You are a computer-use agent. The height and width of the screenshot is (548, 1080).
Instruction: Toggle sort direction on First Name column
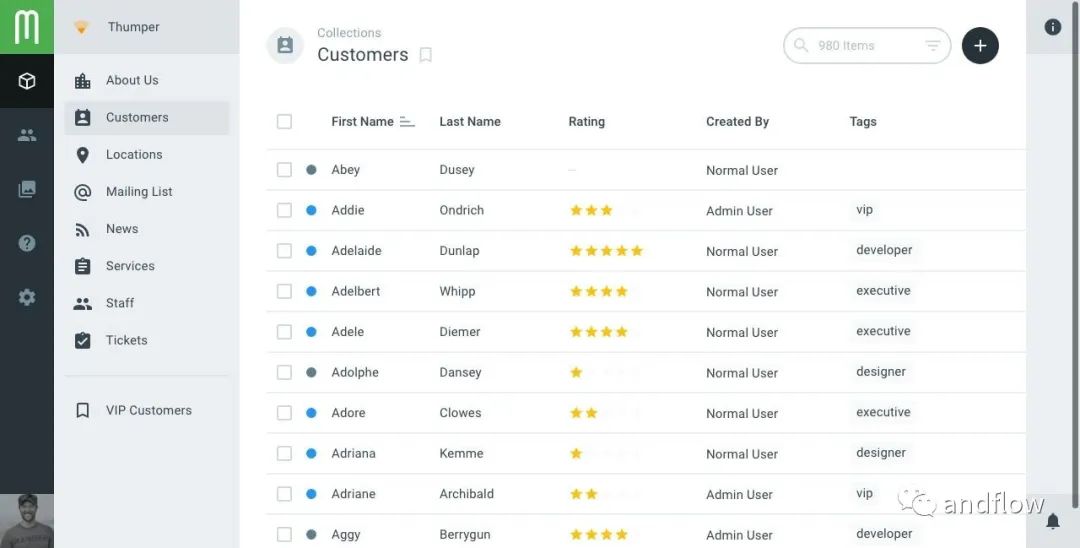pos(407,122)
